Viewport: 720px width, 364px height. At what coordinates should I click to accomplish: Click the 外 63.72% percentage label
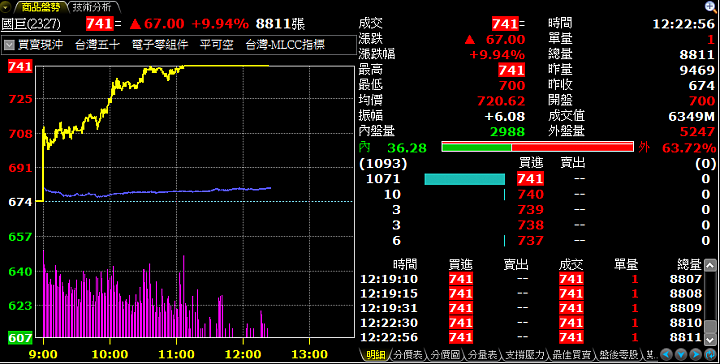(x=677, y=148)
